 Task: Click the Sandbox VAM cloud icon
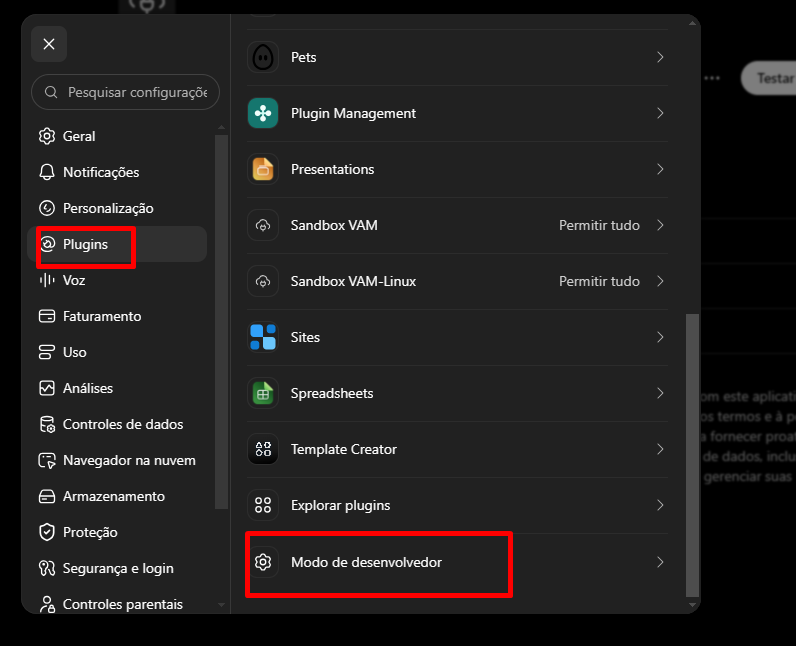point(263,225)
